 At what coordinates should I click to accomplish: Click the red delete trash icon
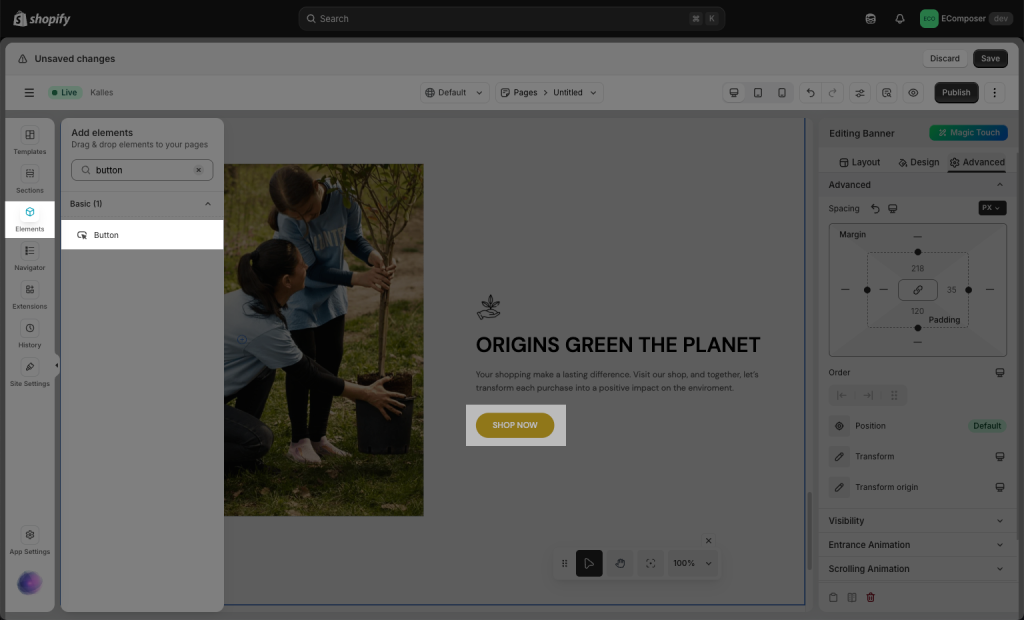click(x=870, y=597)
